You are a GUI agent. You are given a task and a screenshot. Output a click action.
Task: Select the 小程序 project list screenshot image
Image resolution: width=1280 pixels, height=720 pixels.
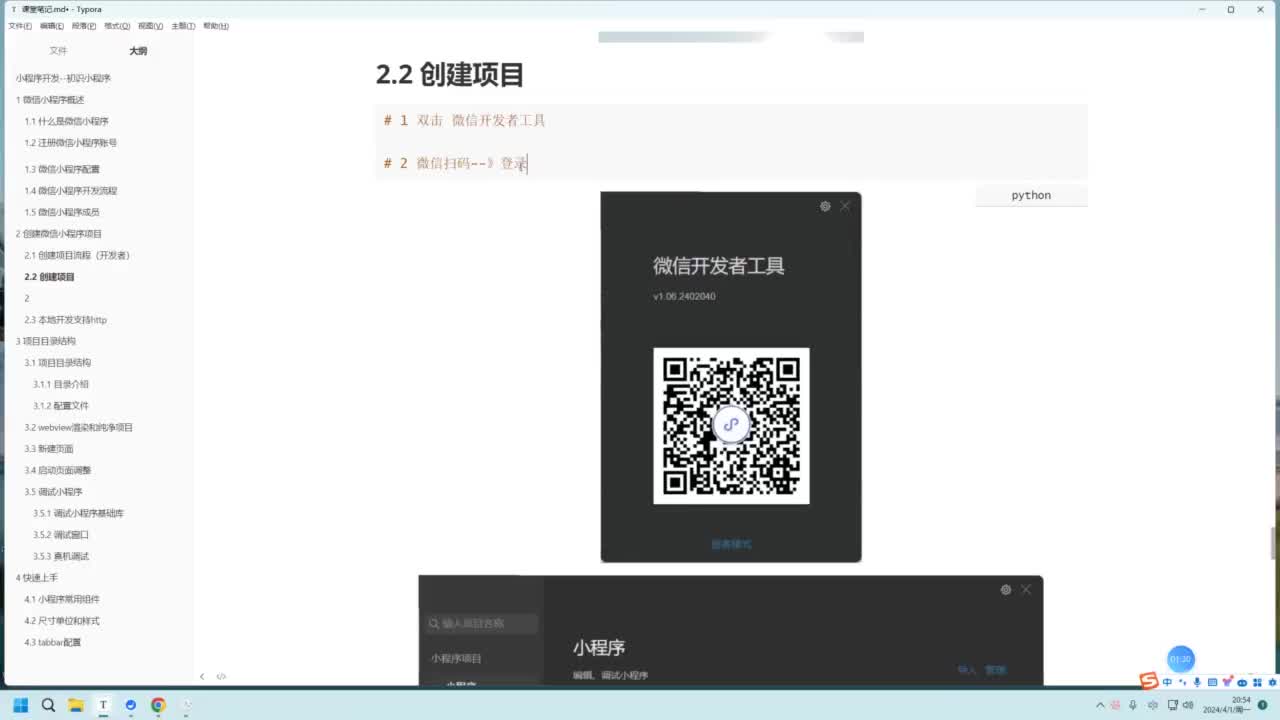tap(731, 631)
